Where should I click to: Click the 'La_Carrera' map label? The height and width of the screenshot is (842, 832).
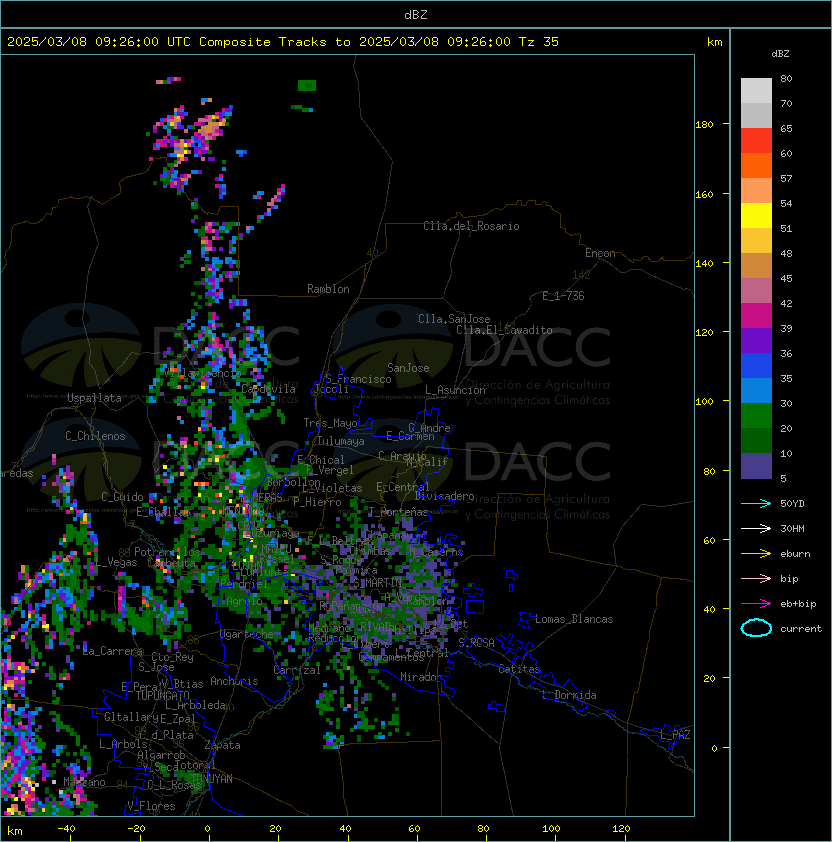tap(113, 651)
